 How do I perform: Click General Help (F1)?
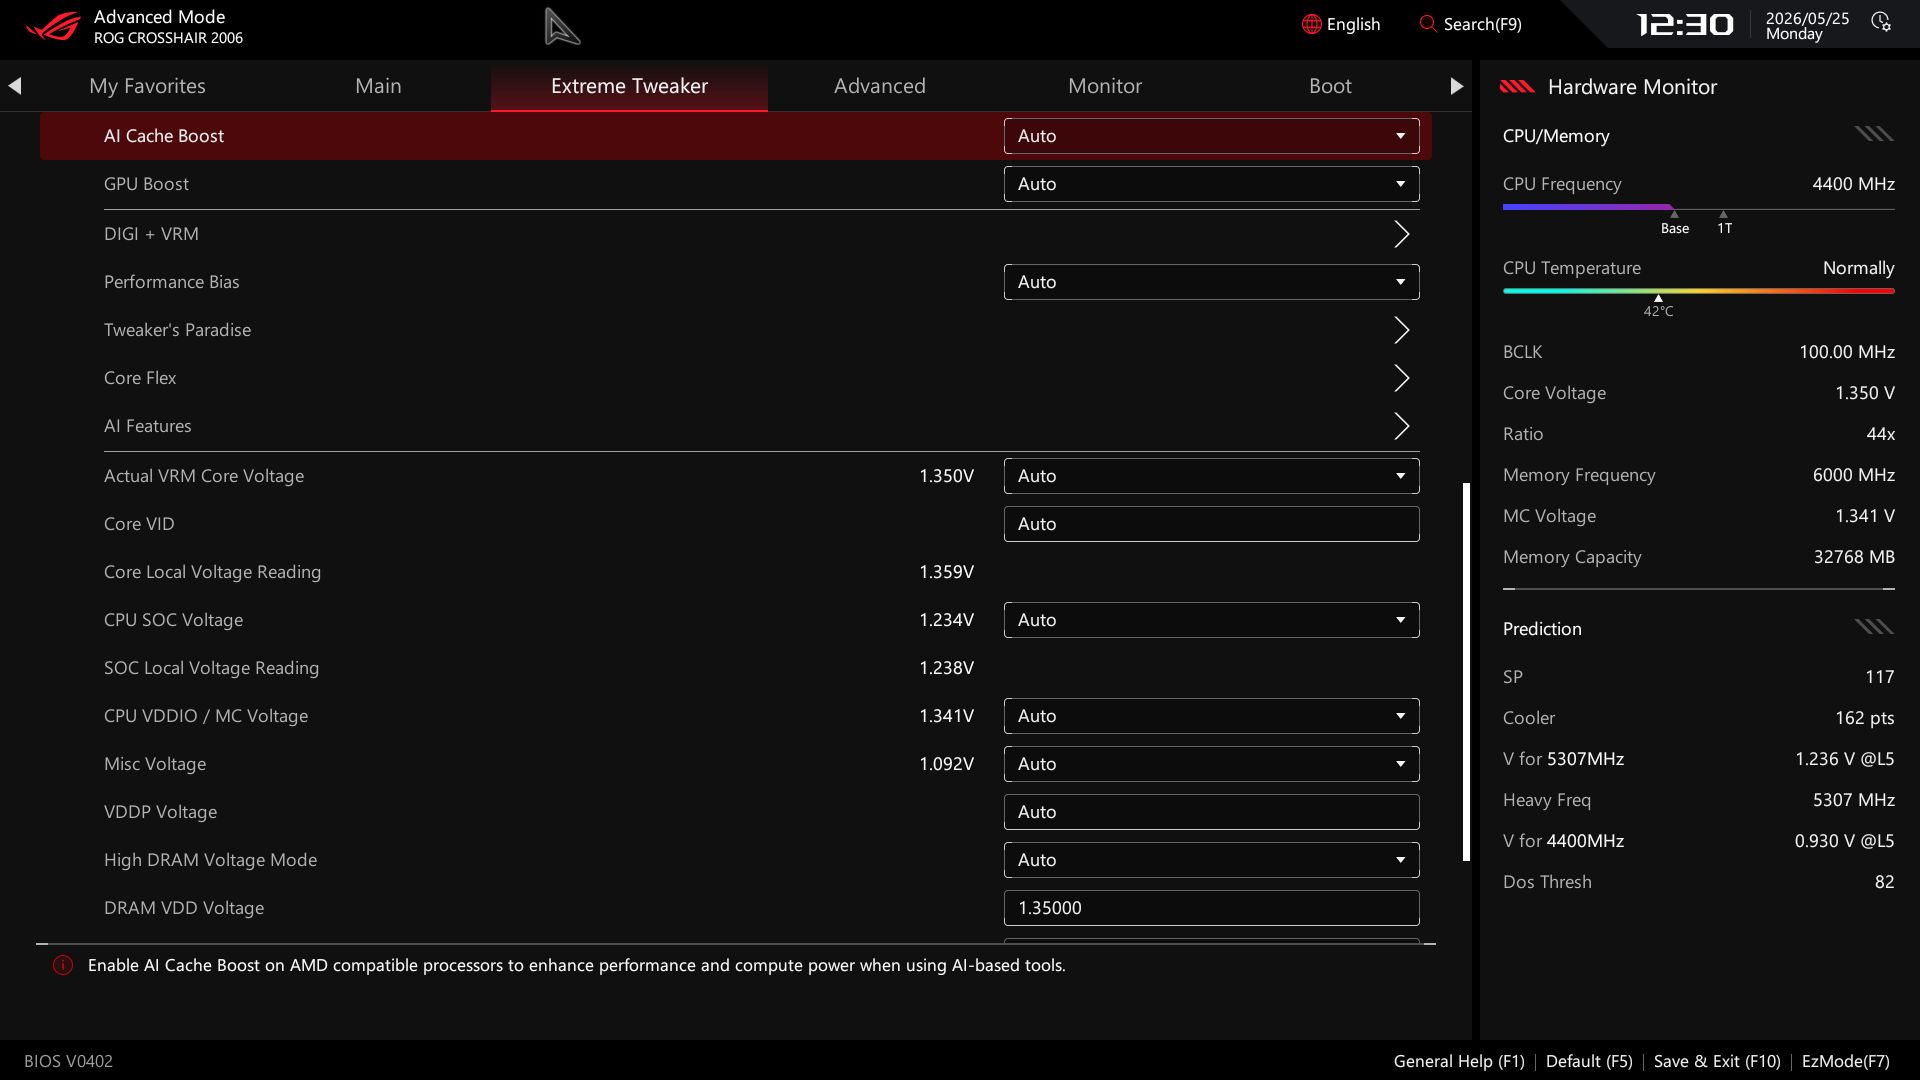click(x=1459, y=1061)
